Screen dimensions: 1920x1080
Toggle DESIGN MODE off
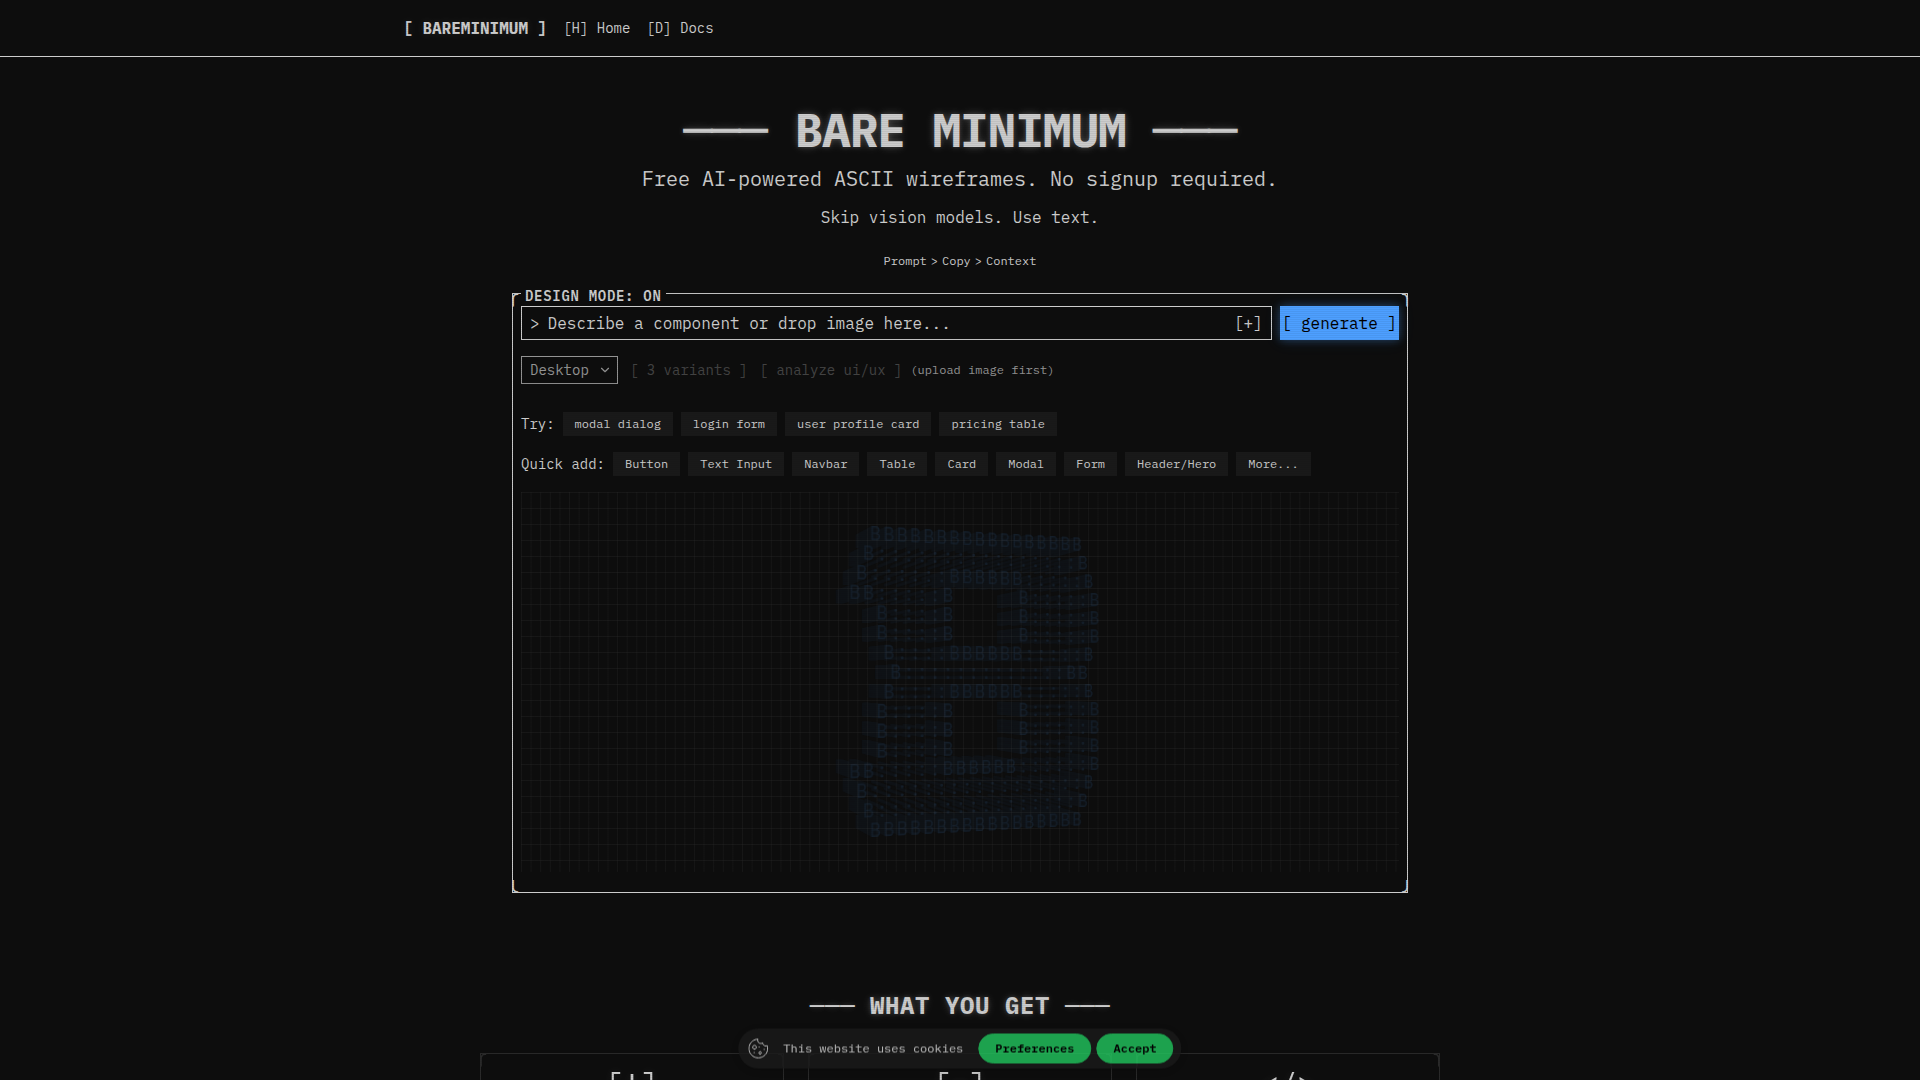coord(591,296)
